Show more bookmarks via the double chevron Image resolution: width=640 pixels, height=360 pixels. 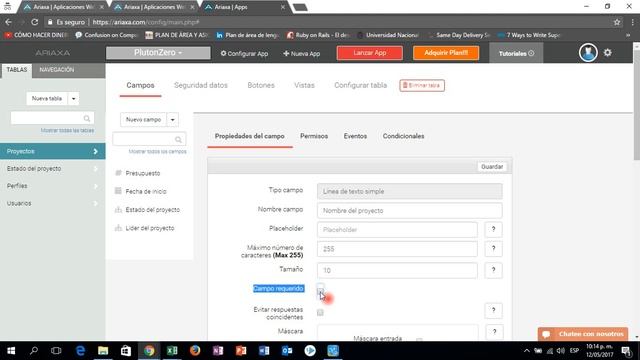tap(628, 35)
